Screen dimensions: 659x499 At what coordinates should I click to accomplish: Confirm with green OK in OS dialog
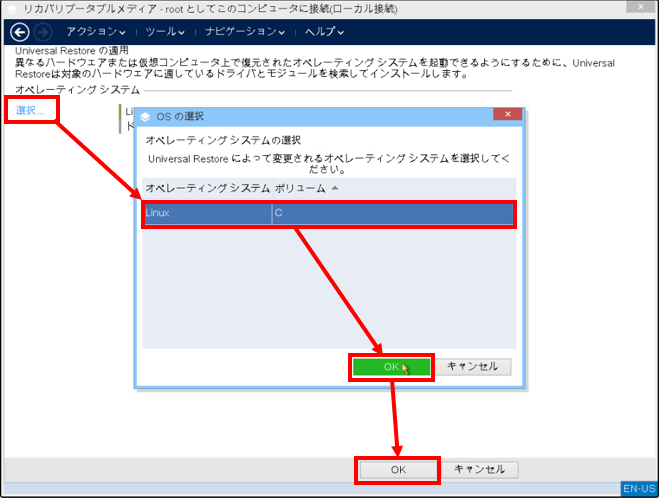[x=391, y=367]
